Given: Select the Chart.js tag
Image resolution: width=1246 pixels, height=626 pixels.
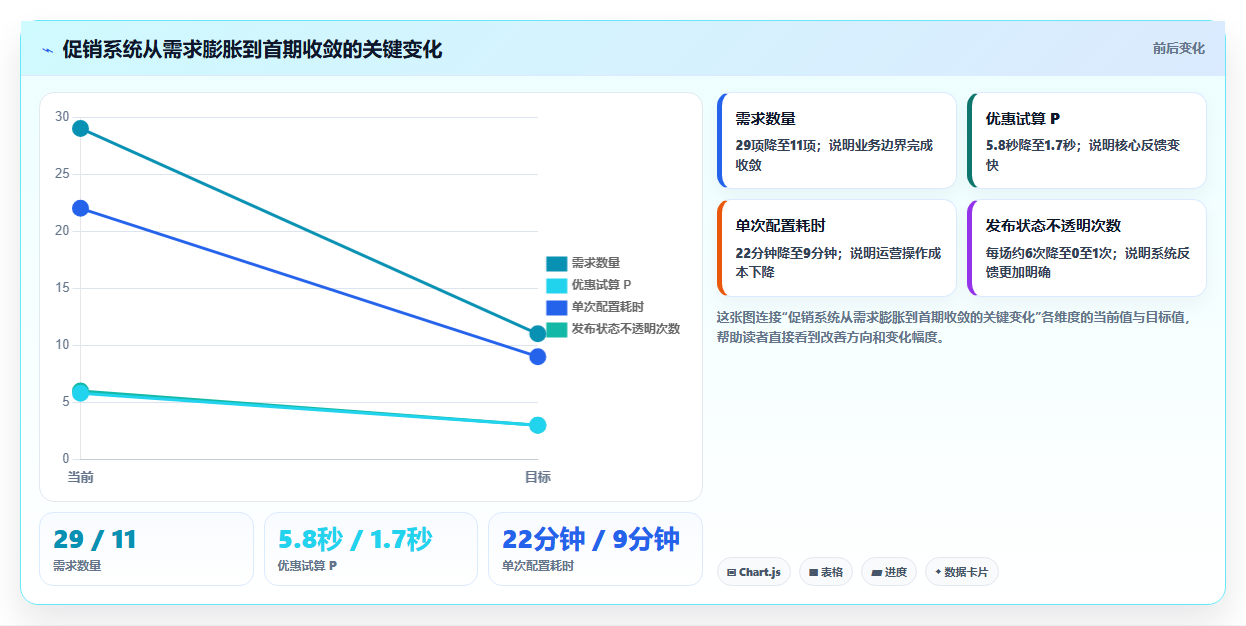Looking at the screenshot, I should (754, 572).
